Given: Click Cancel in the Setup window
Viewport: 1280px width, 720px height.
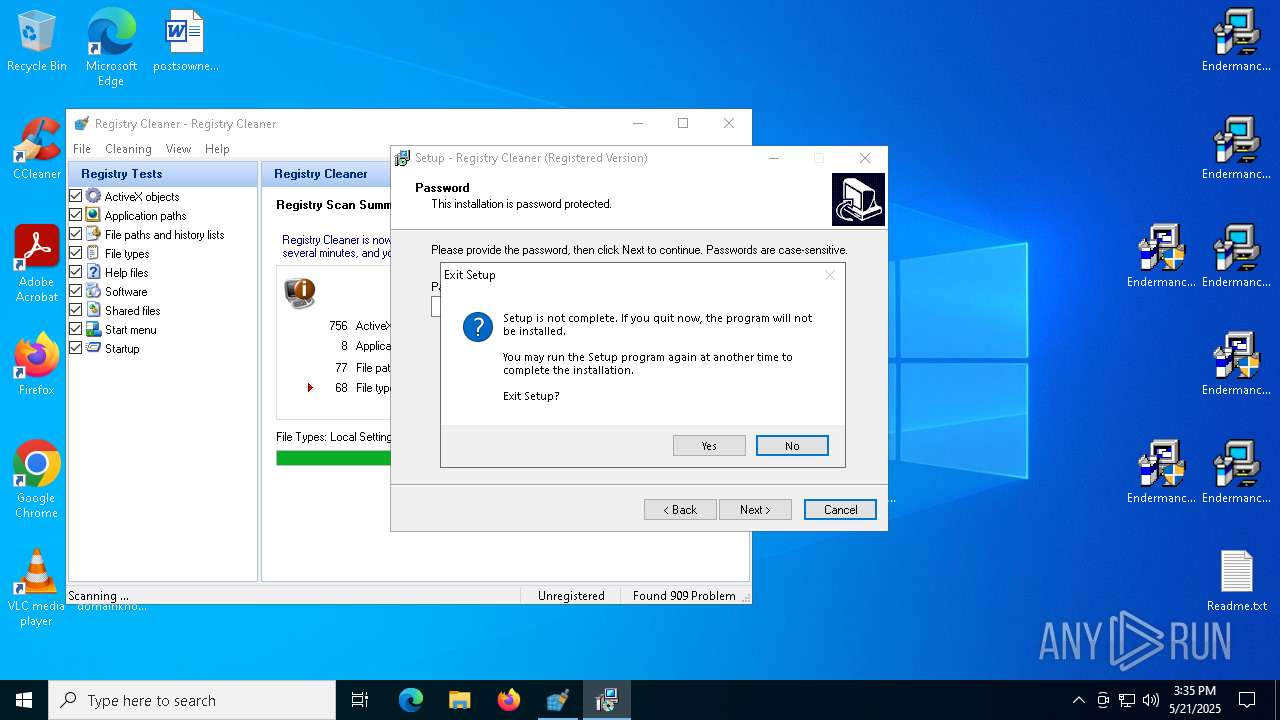Looking at the screenshot, I should (840, 510).
